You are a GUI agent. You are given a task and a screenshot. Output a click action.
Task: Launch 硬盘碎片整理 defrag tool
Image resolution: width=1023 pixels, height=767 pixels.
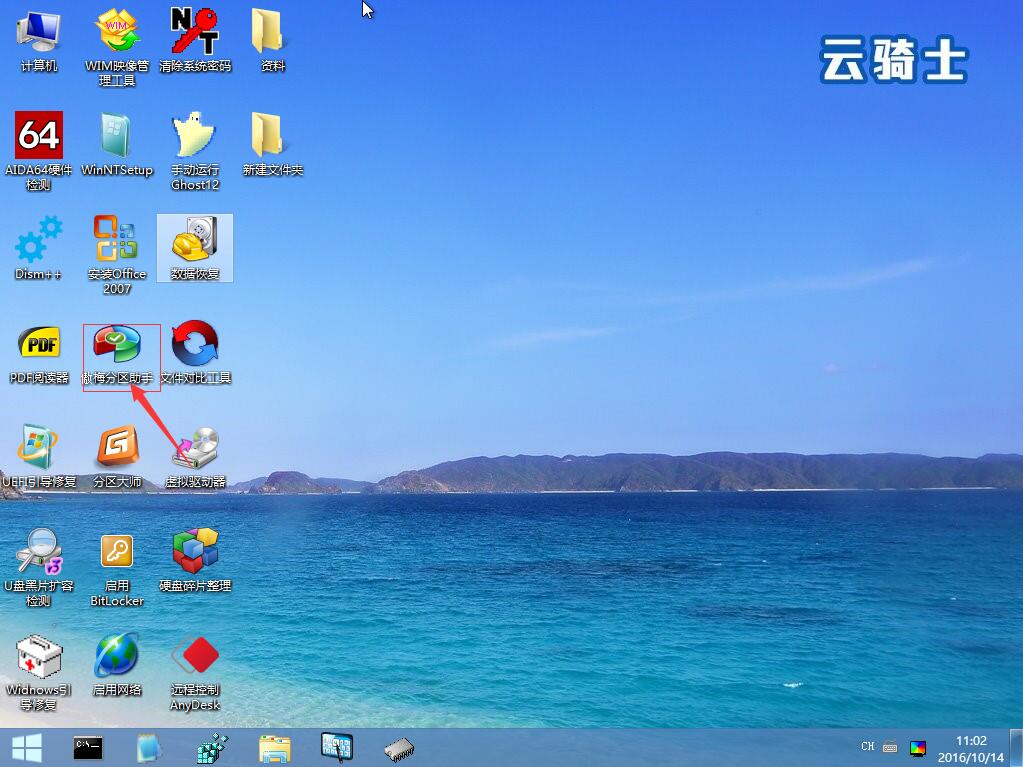pyautogui.click(x=195, y=560)
